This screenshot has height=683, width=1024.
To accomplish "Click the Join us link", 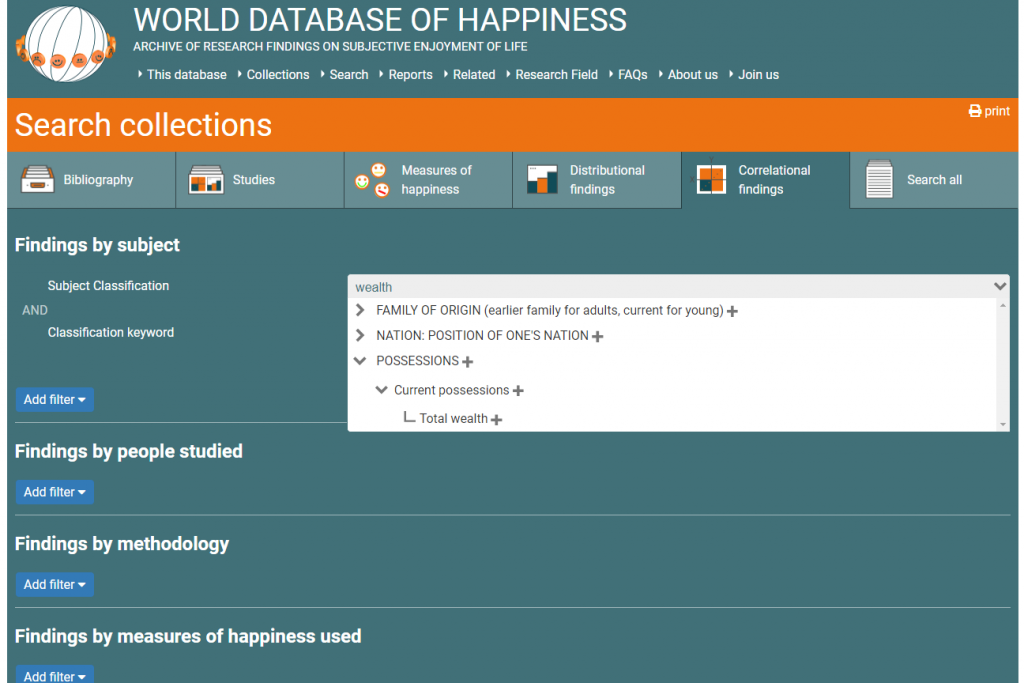I will click(758, 75).
